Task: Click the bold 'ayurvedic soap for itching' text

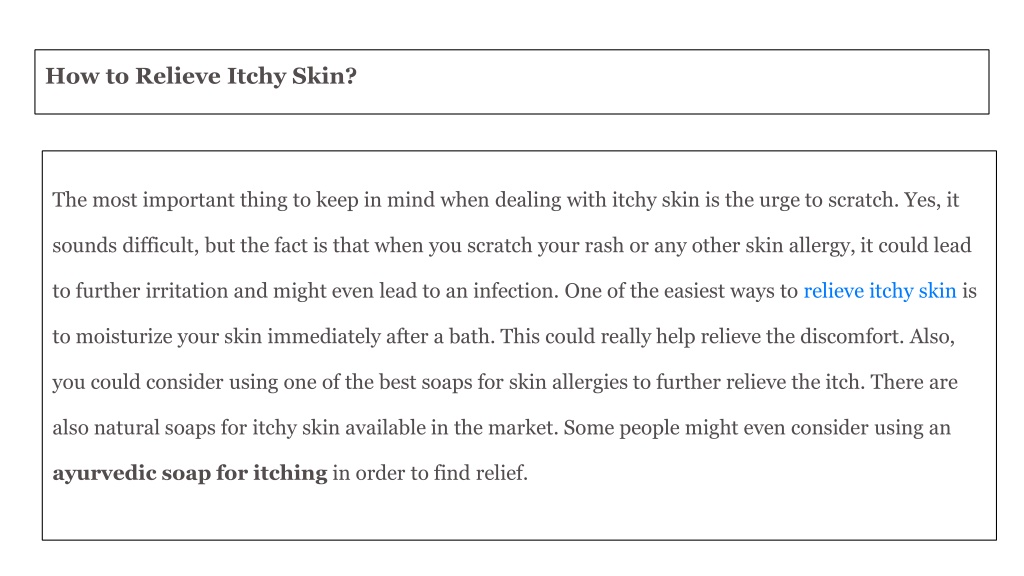Action: pyautogui.click(x=190, y=473)
